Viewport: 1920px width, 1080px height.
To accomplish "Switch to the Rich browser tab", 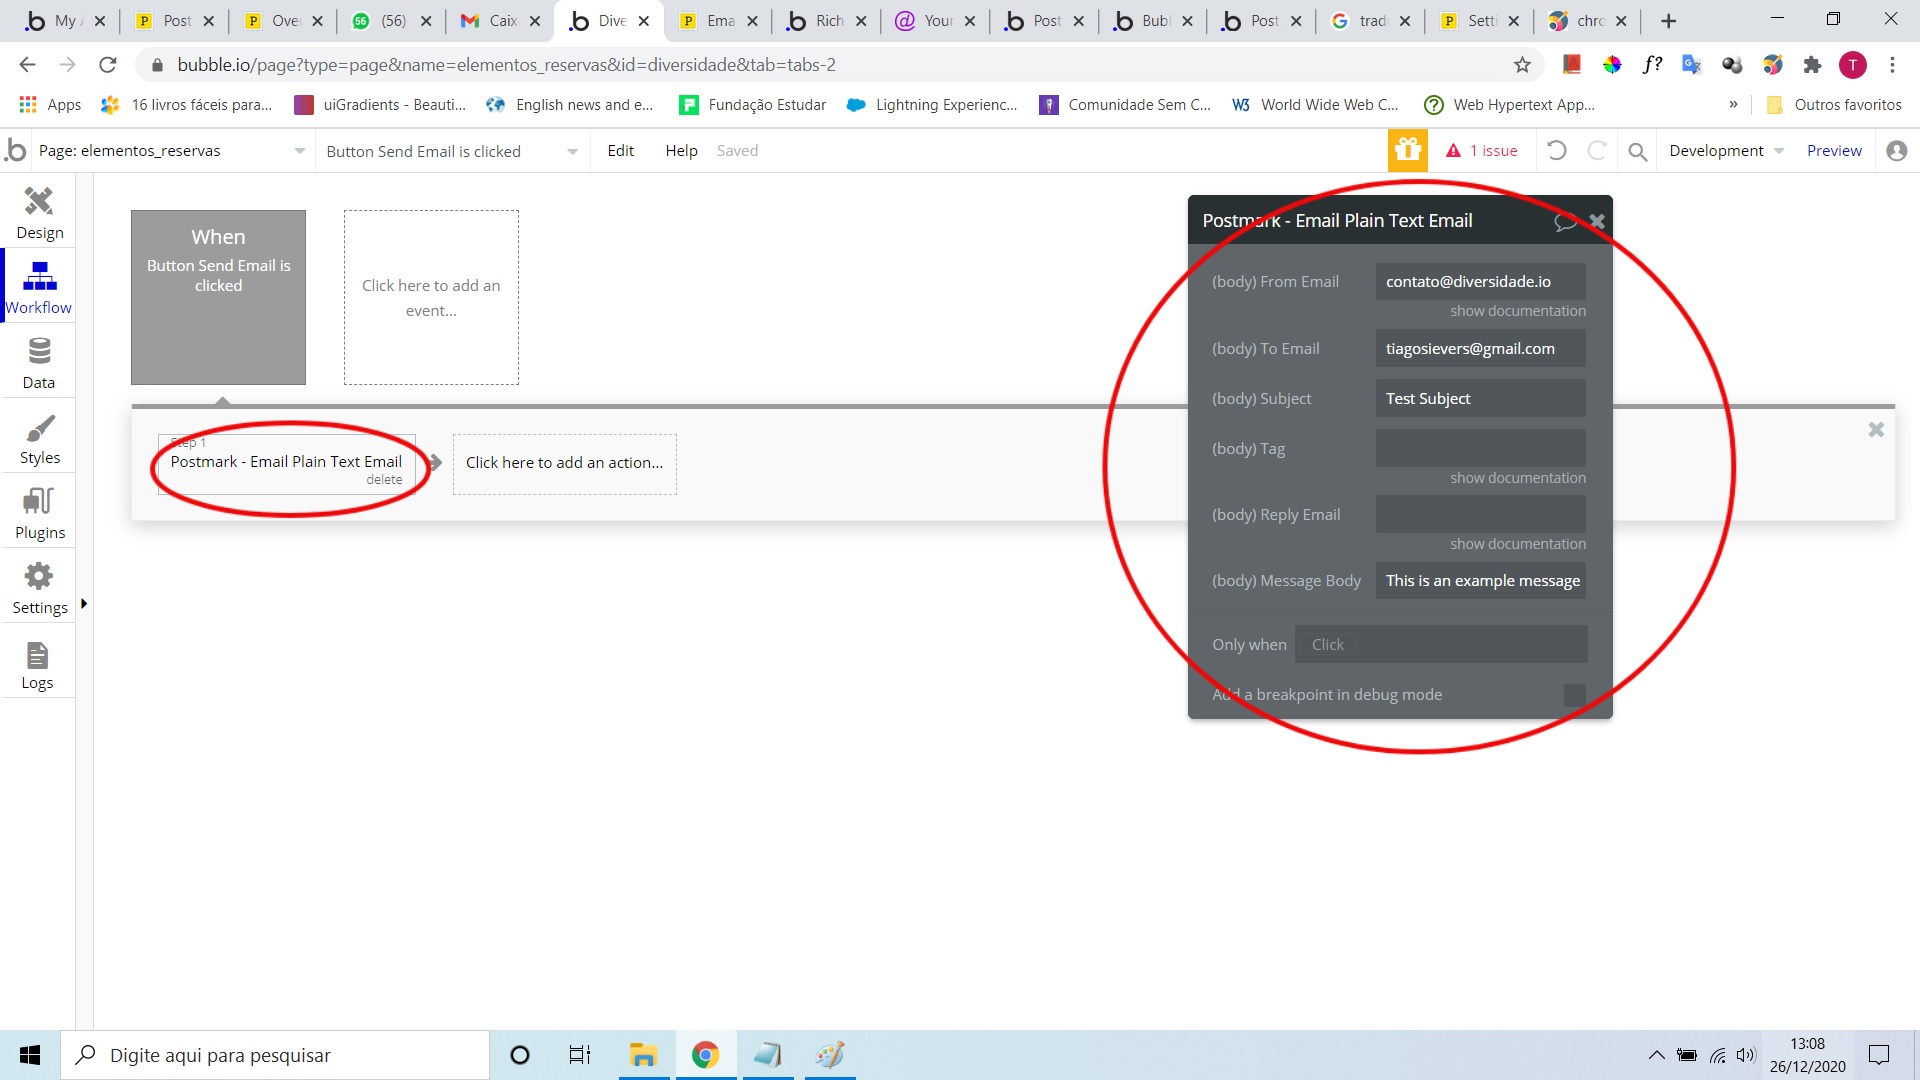I will 824,21.
